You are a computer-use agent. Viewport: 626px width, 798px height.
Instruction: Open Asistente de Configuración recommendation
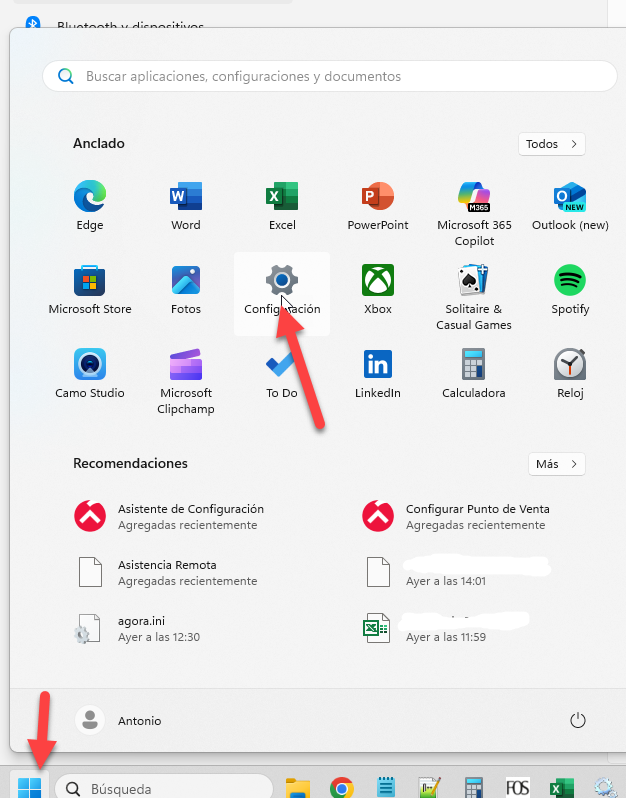pyautogui.click(x=170, y=516)
